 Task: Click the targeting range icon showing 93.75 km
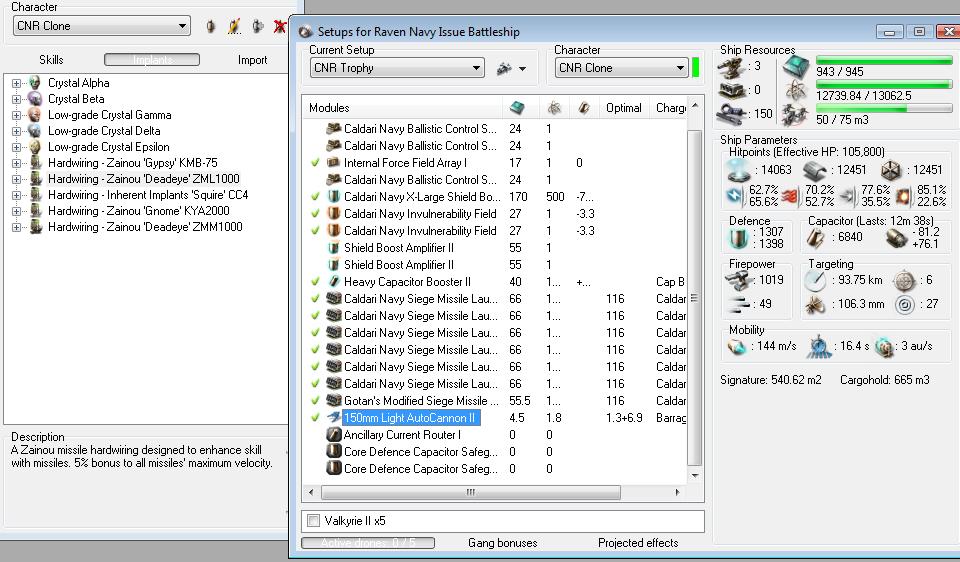pyautogui.click(x=816, y=280)
